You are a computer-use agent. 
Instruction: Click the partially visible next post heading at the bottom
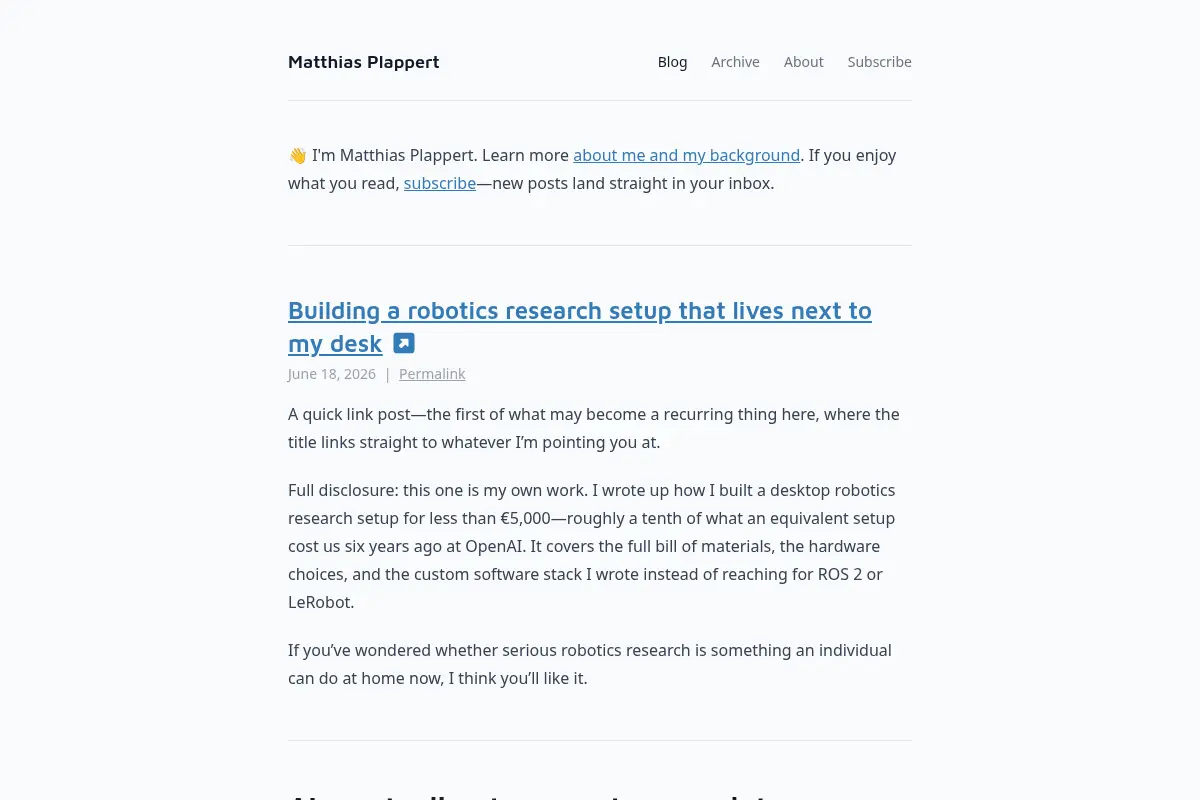[530, 795]
